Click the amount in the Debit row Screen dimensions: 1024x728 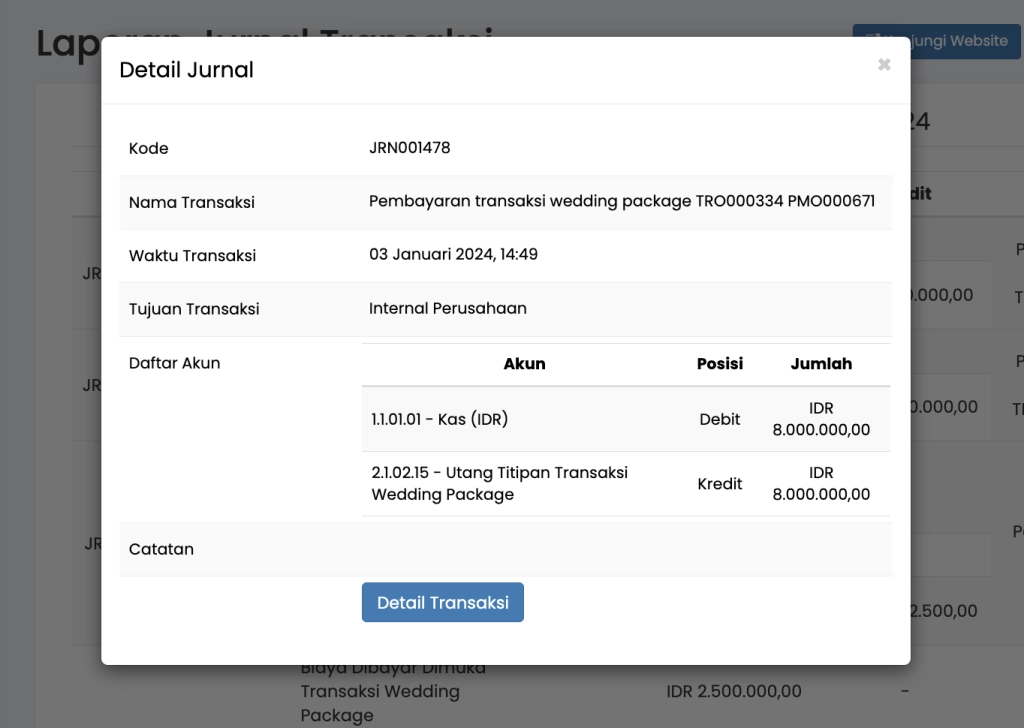[x=821, y=419]
